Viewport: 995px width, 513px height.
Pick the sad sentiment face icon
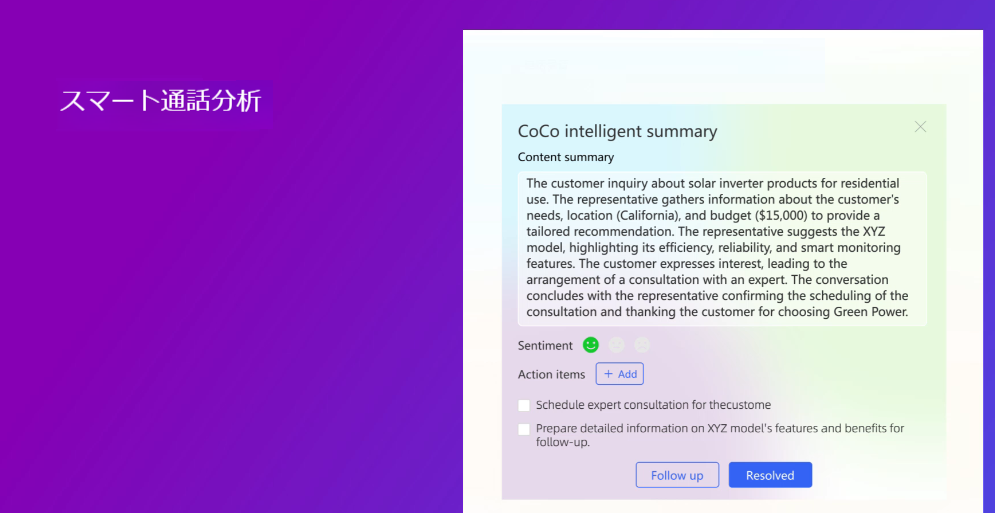click(x=642, y=345)
